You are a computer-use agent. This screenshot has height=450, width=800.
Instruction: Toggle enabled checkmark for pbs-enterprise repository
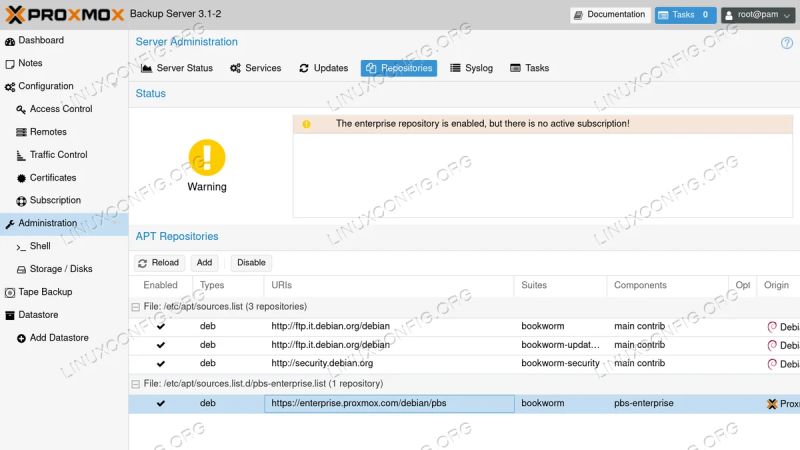pyautogui.click(x=161, y=404)
